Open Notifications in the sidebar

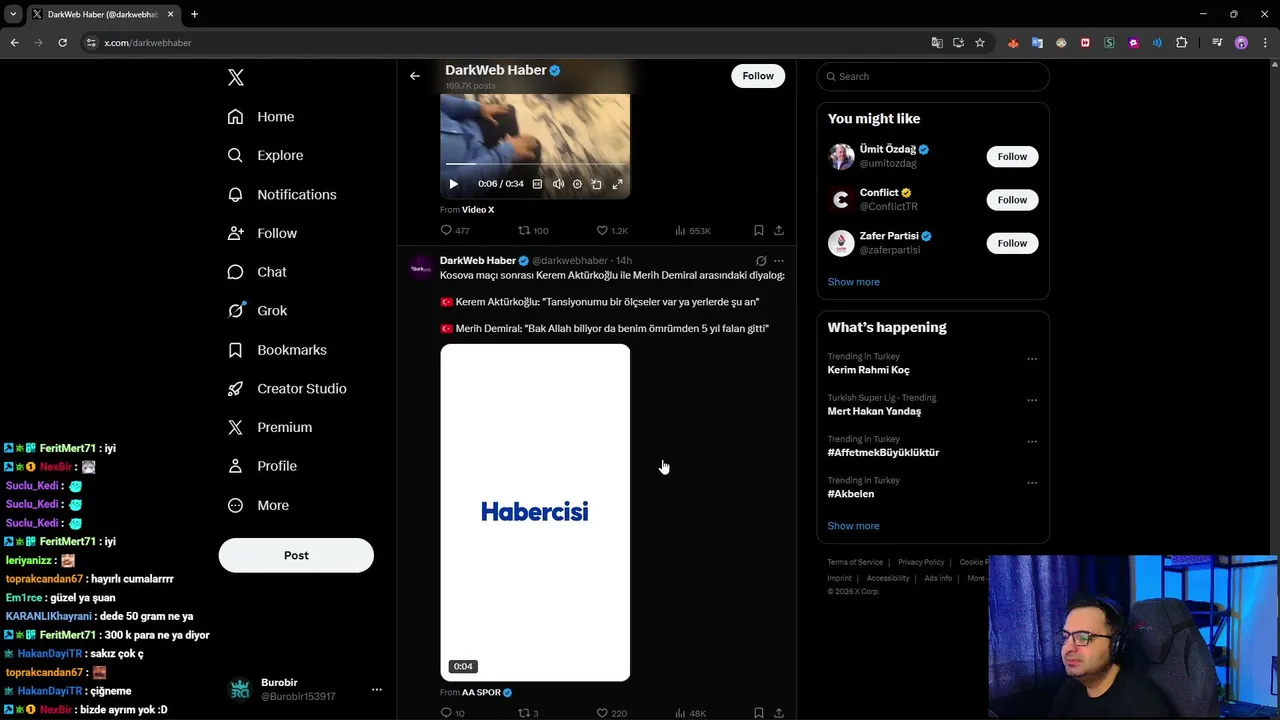[x=282, y=194]
